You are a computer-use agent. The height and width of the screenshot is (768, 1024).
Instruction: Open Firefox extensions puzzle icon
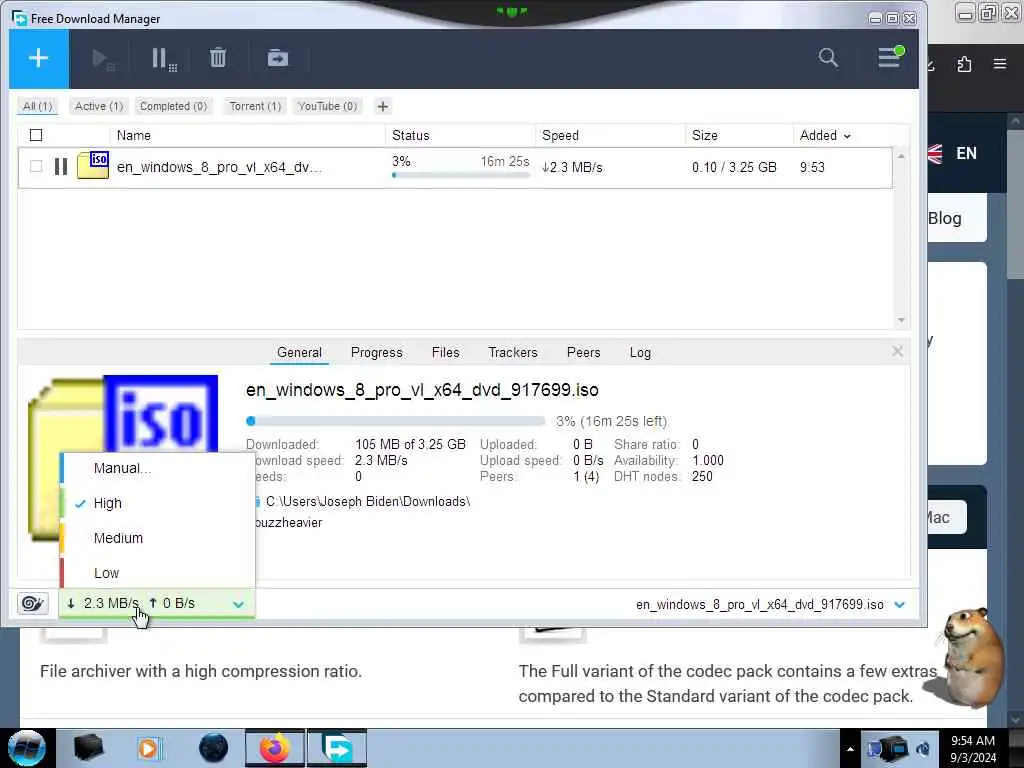964,64
